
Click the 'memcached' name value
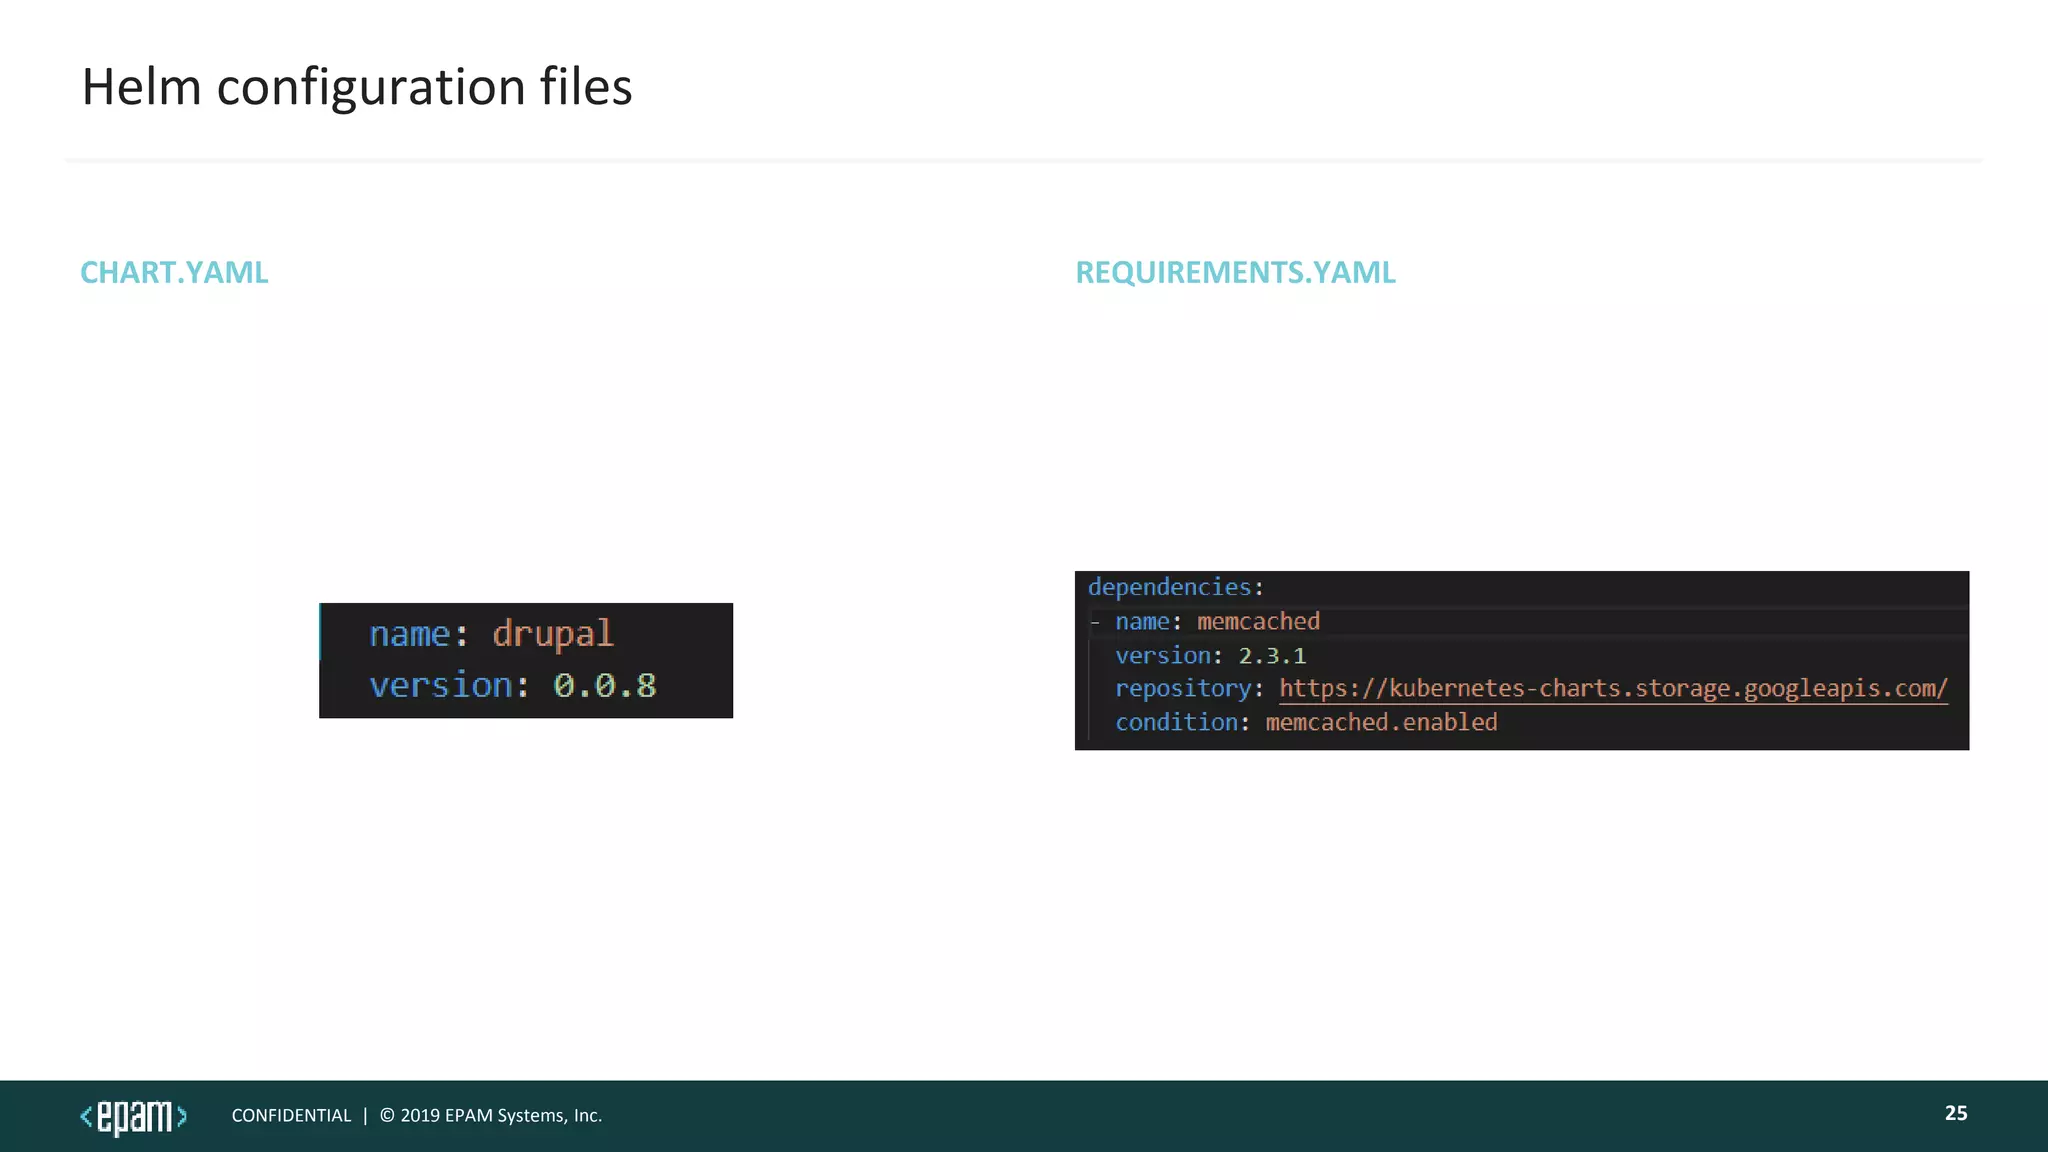[1257, 622]
